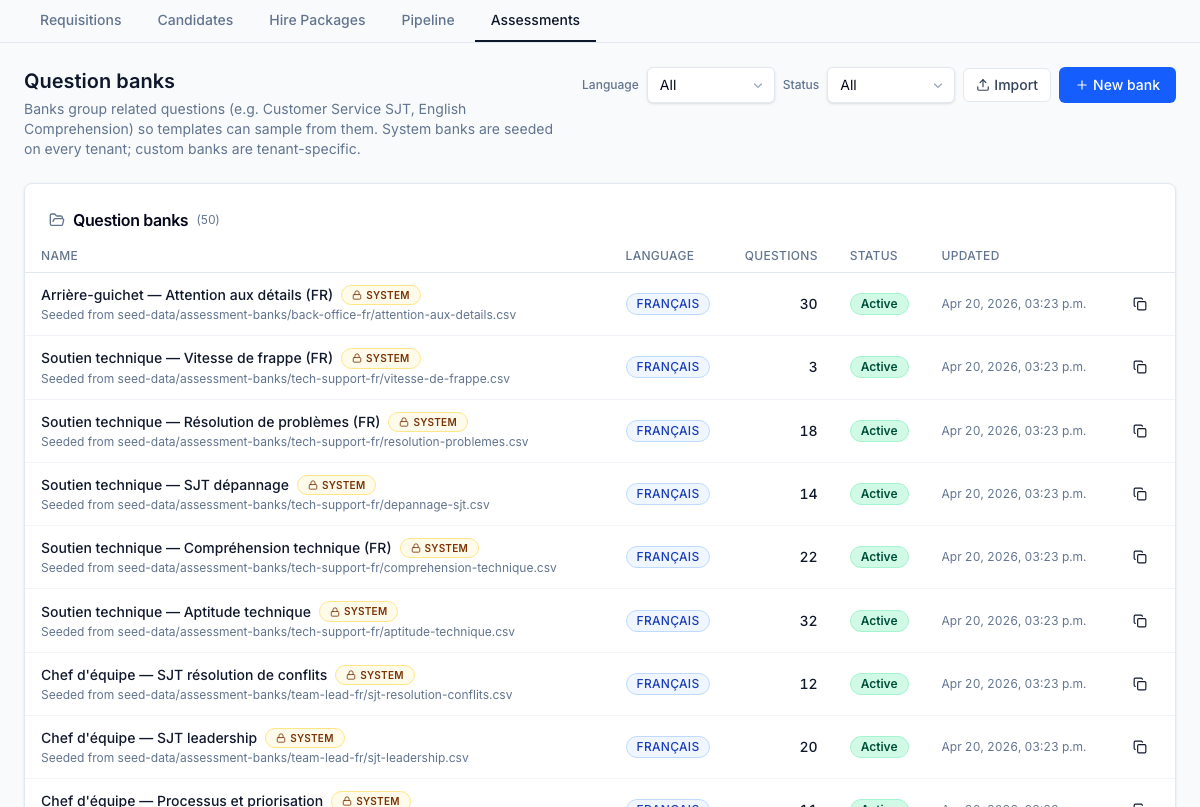This screenshot has height=807, width=1200.
Task: Click FRANÇAIS tag on Attention aux détails row
Action: click(x=668, y=304)
